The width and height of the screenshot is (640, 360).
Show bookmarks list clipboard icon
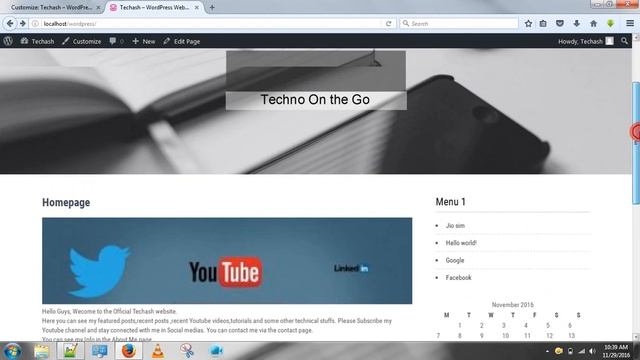tap(543, 24)
